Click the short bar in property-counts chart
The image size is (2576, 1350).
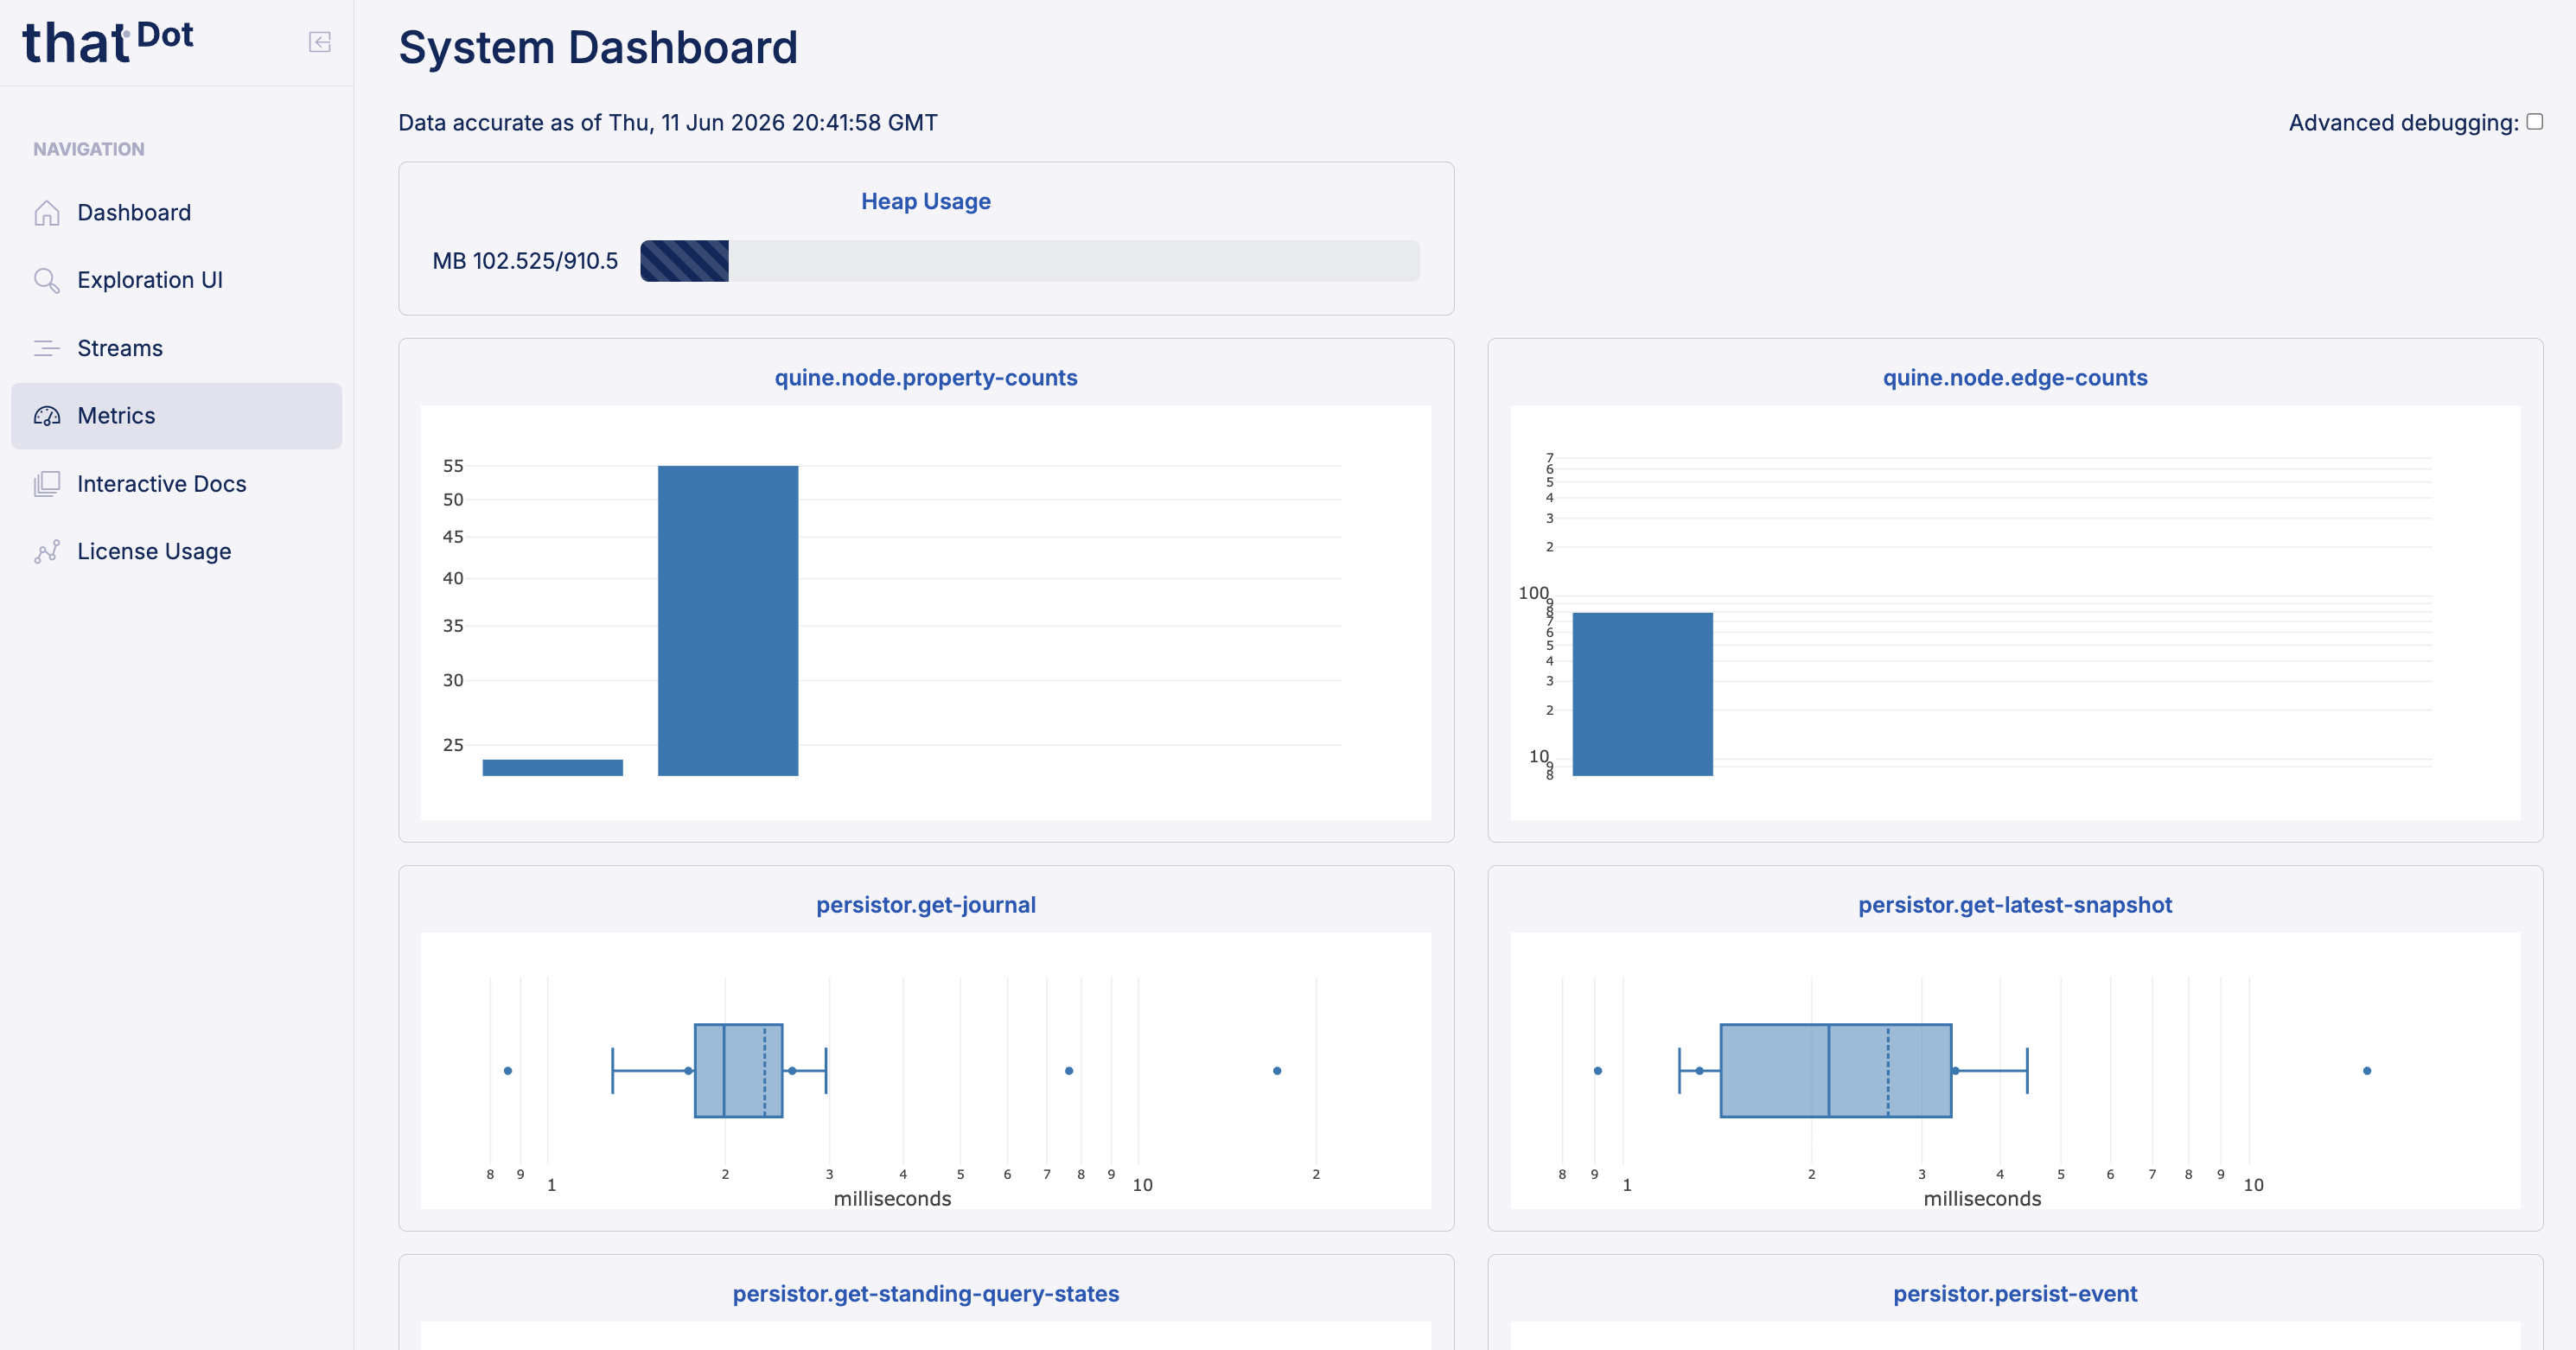click(553, 768)
